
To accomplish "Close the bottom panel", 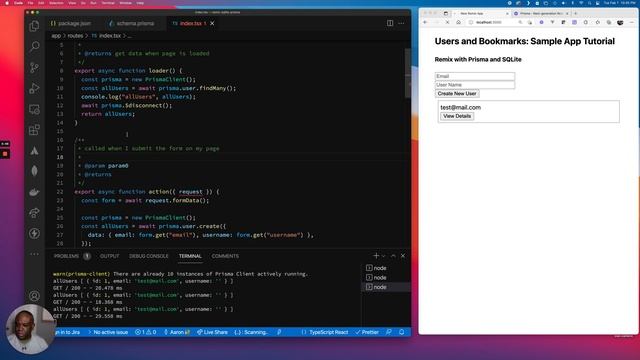I will (x=403, y=256).
